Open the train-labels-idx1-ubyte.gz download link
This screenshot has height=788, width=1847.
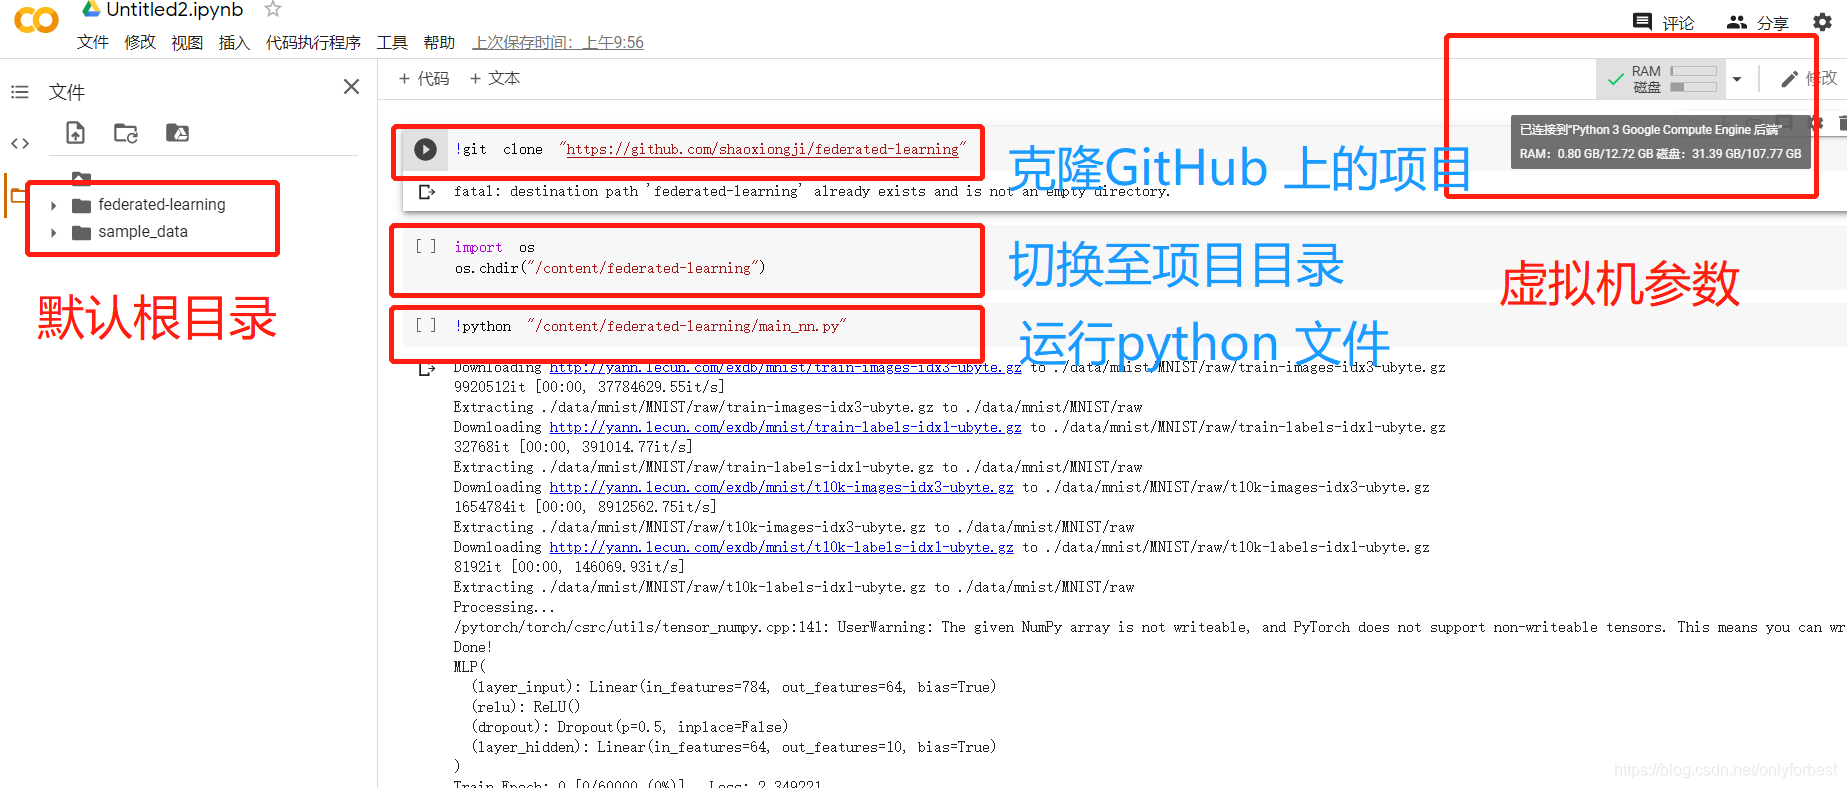coord(785,427)
